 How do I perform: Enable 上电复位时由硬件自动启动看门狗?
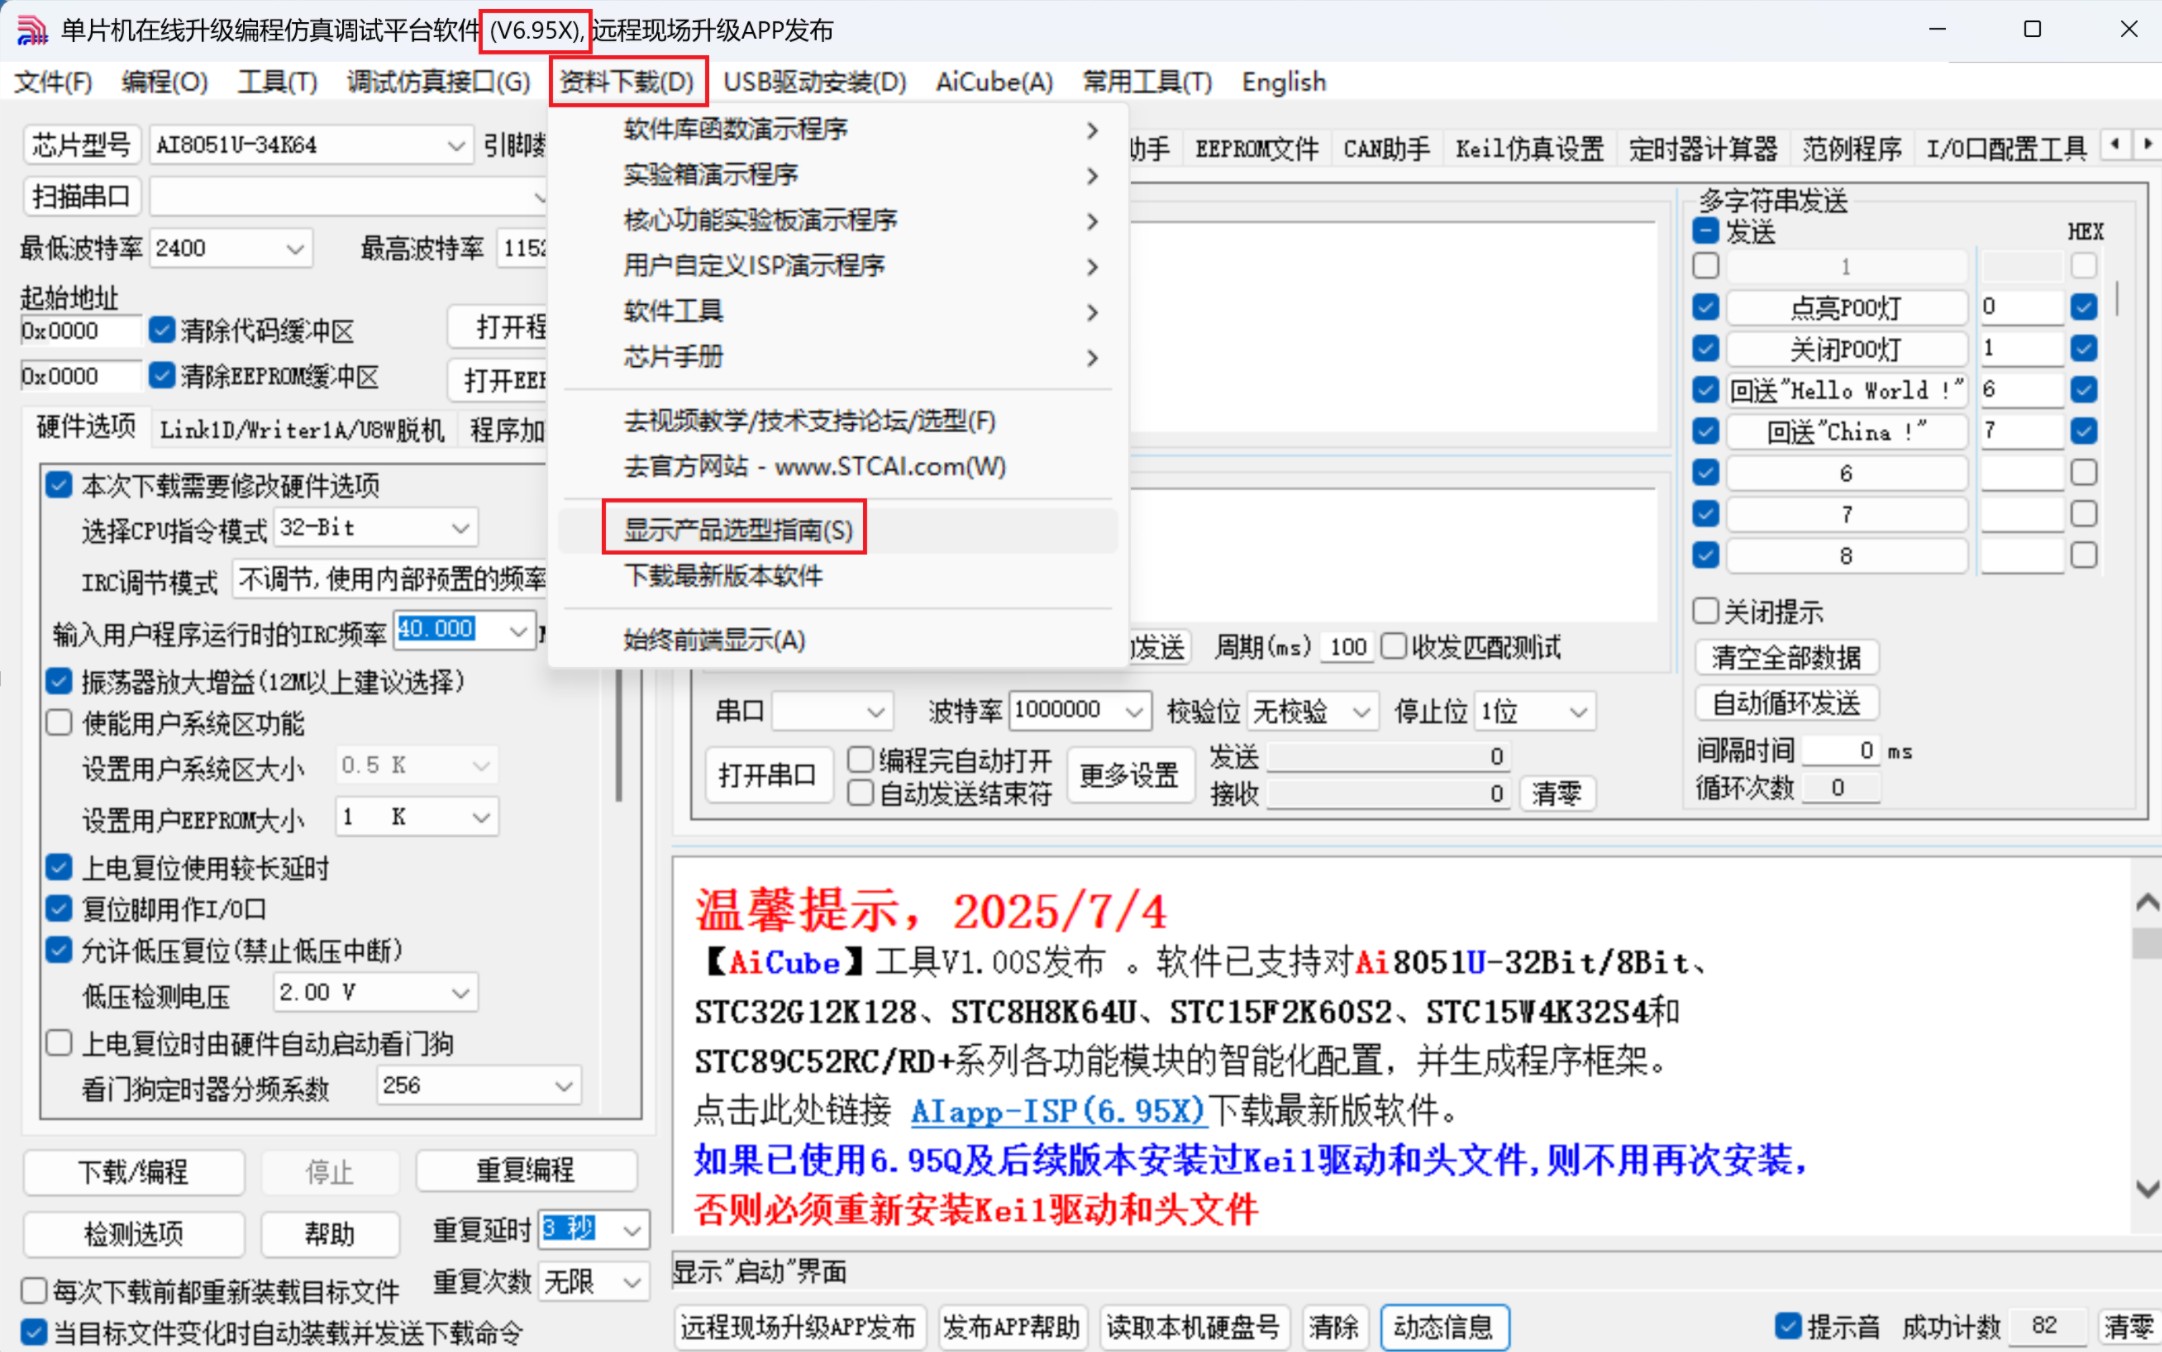point(59,1043)
